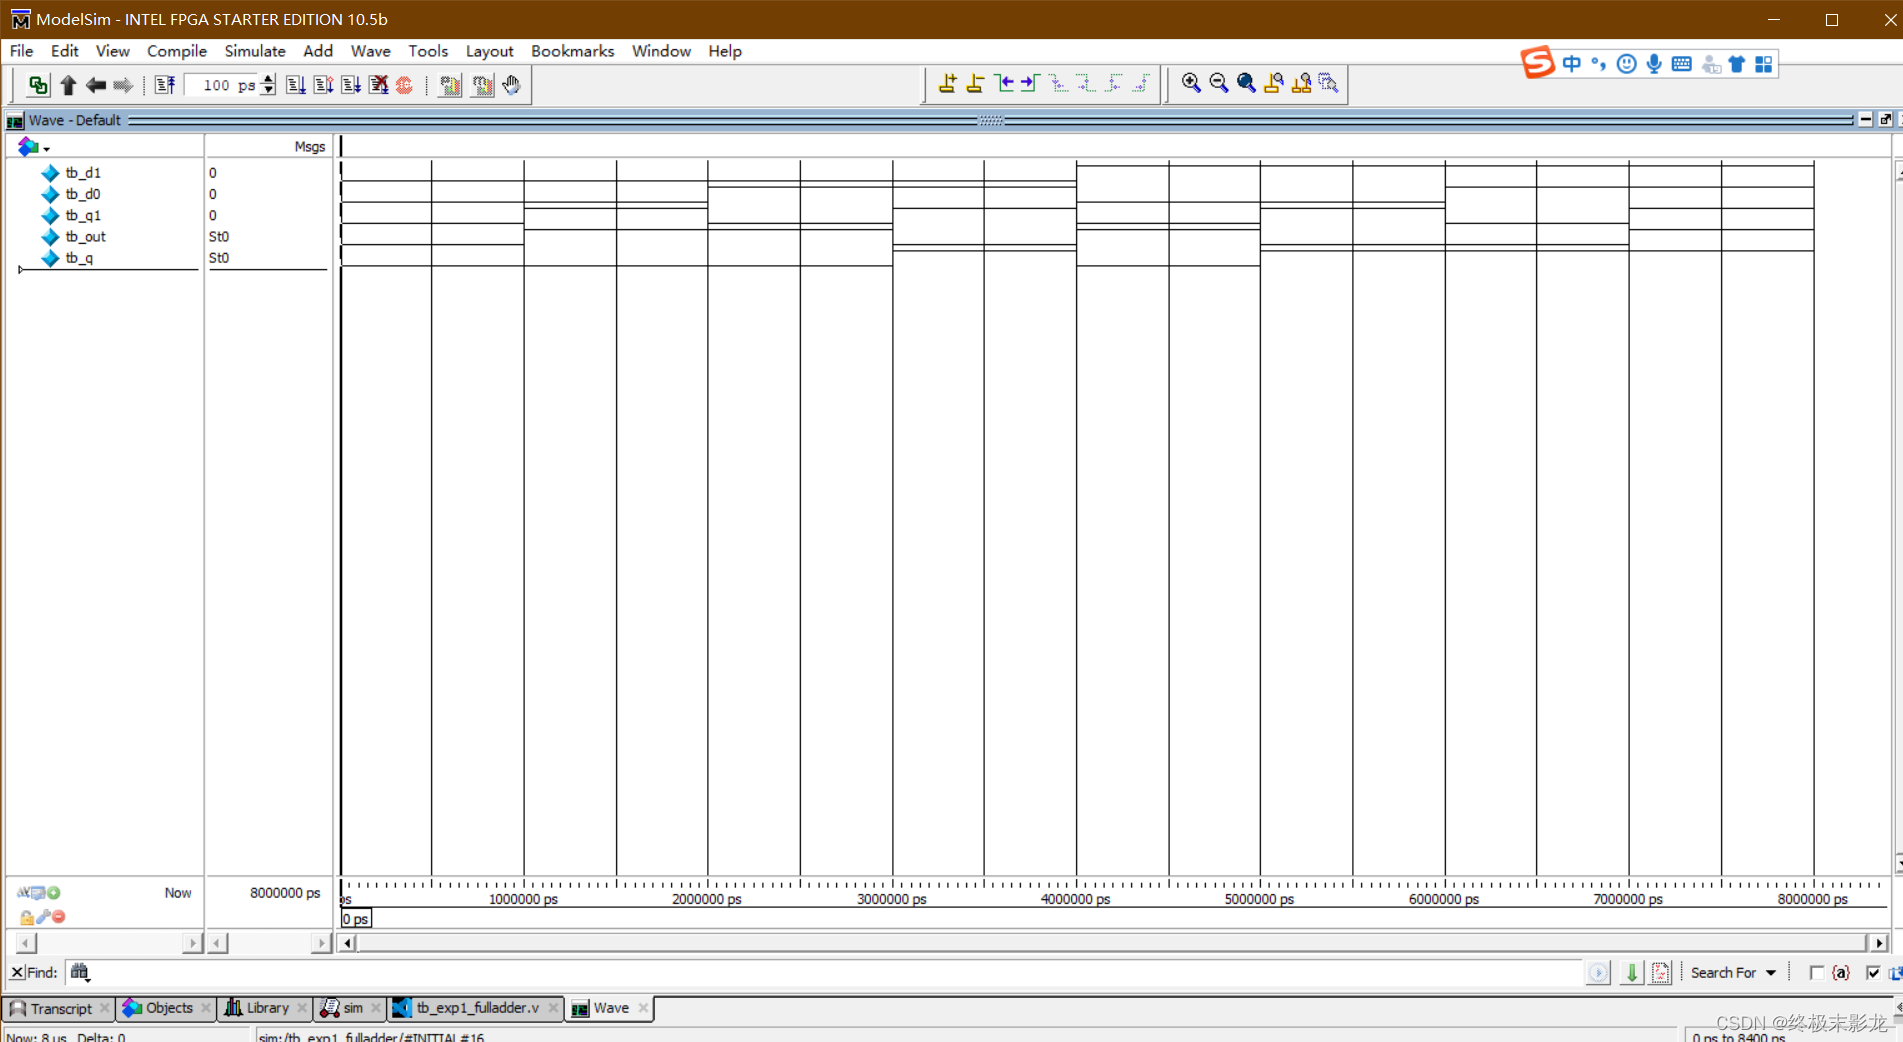Open the Tools menu

pos(428,51)
